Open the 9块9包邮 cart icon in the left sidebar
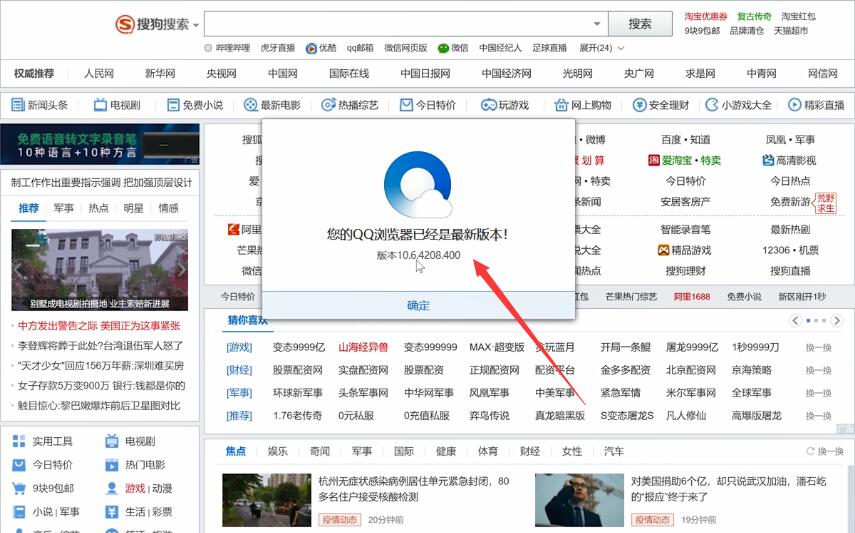Screen dimensions: 855x533 pyautogui.click(x=19, y=488)
